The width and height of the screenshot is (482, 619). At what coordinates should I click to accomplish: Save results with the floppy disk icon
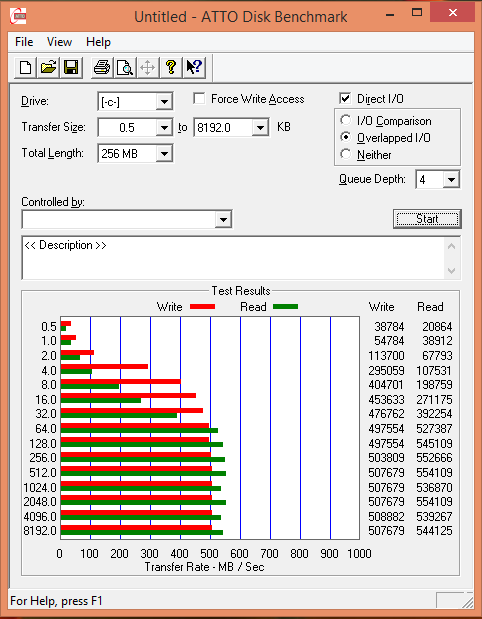pyautogui.click(x=71, y=67)
